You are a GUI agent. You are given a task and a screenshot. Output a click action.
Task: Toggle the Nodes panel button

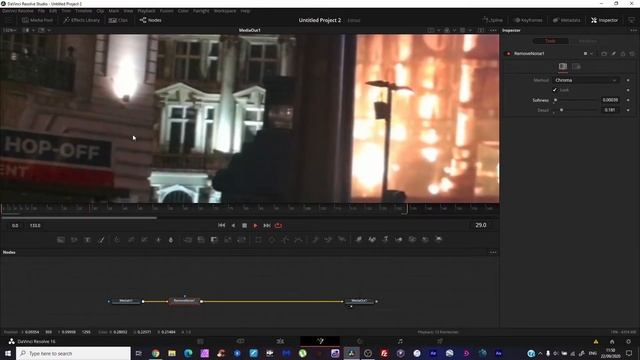click(151, 20)
